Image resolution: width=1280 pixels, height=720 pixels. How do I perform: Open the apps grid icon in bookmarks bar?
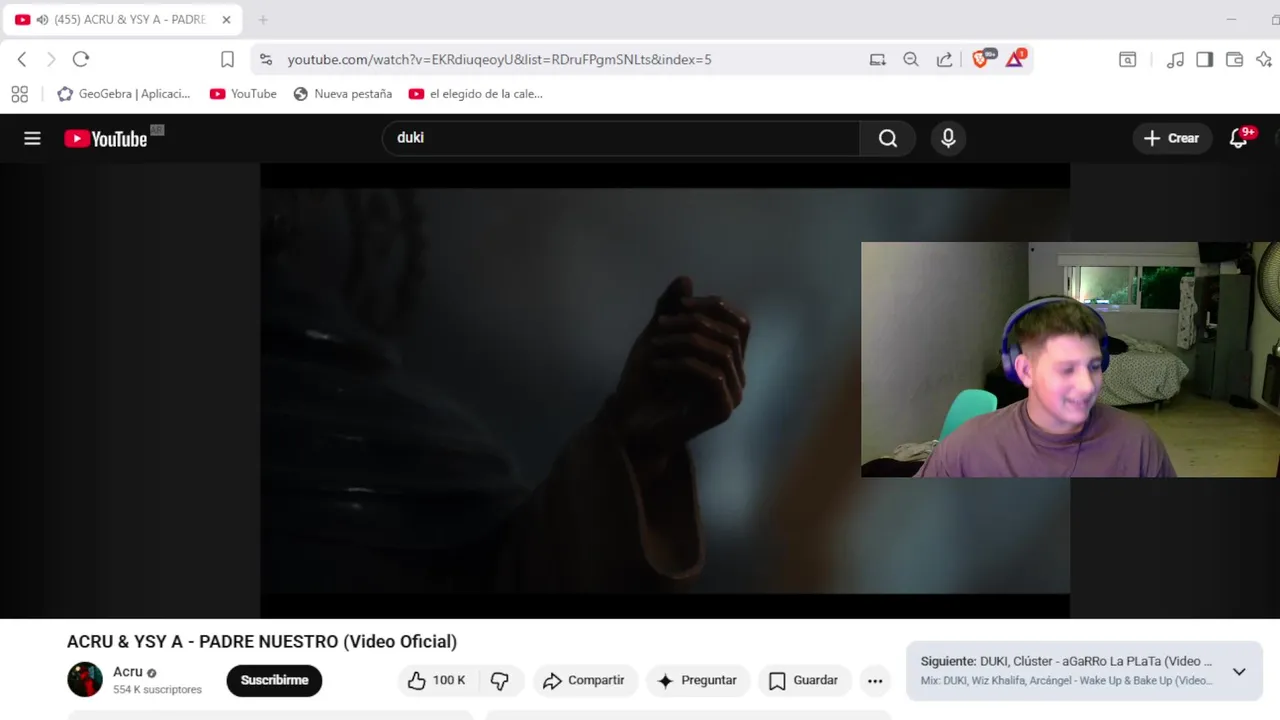[x=19, y=94]
